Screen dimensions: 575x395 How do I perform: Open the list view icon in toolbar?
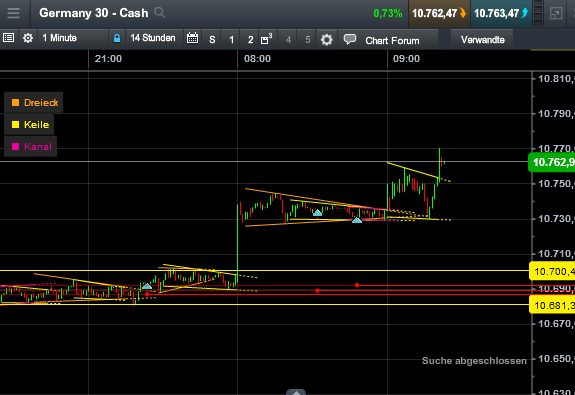(8, 38)
